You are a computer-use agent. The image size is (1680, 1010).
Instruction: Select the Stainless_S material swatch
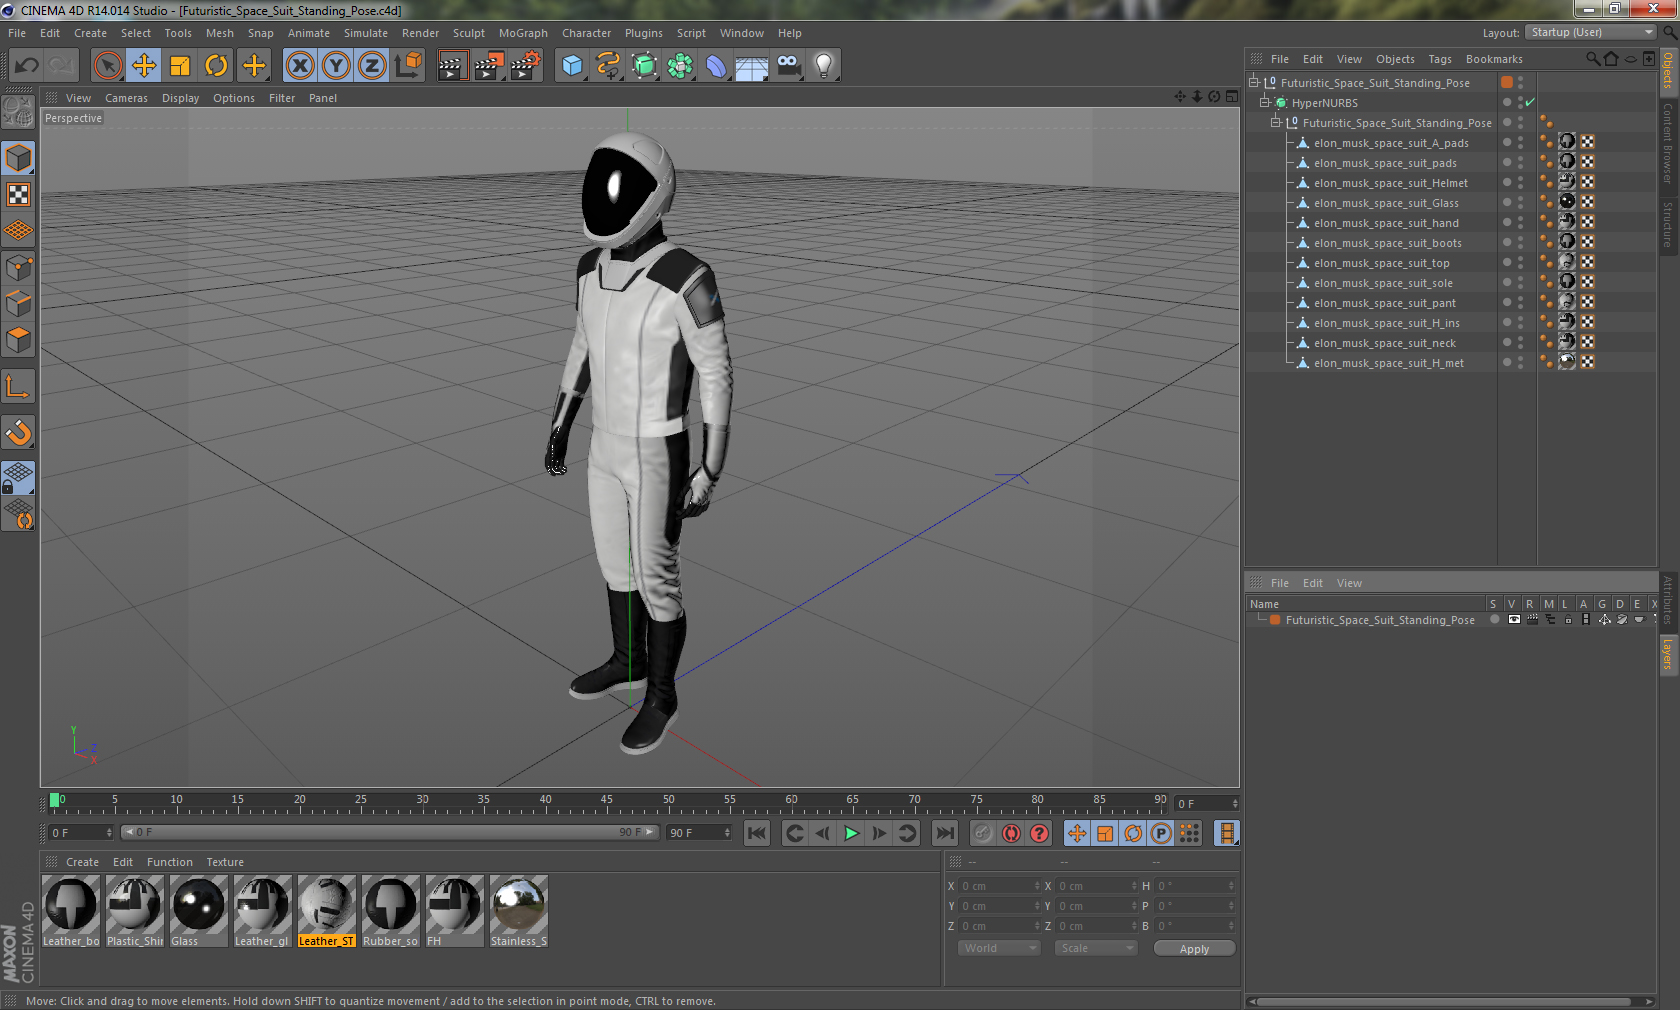(519, 911)
